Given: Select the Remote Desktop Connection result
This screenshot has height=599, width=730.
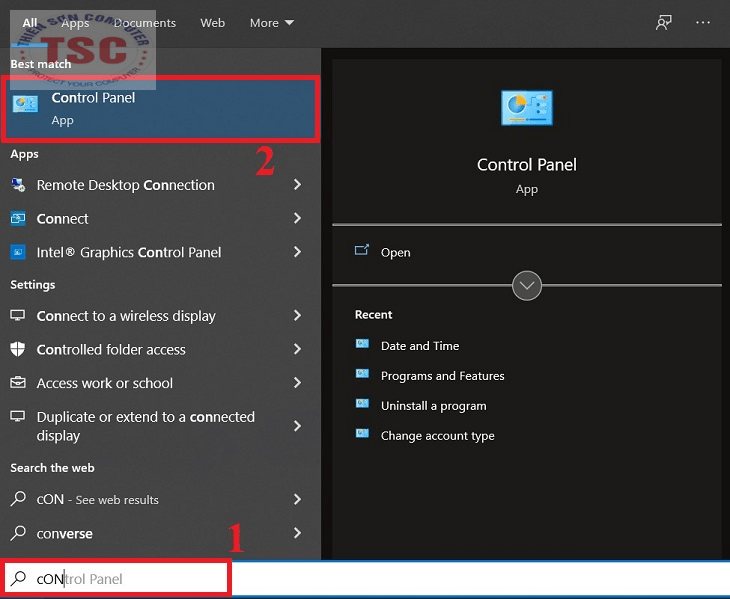Looking at the screenshot, I should [161, 185].
